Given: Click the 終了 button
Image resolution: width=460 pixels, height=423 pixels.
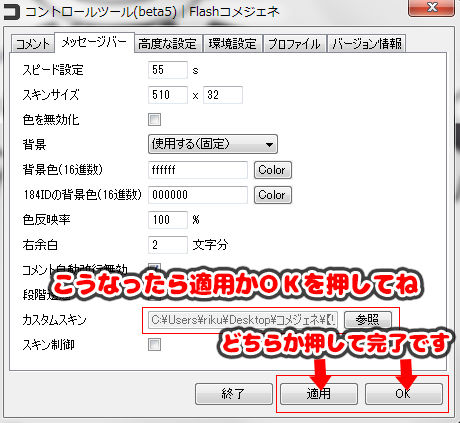Looking at the screenshot, I should pos(234,394).
